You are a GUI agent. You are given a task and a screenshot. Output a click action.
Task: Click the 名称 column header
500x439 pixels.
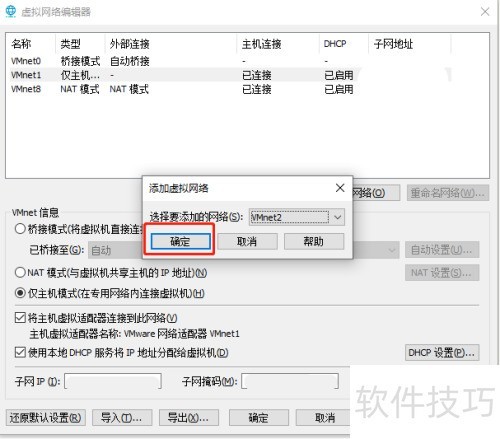click(31, 44)
